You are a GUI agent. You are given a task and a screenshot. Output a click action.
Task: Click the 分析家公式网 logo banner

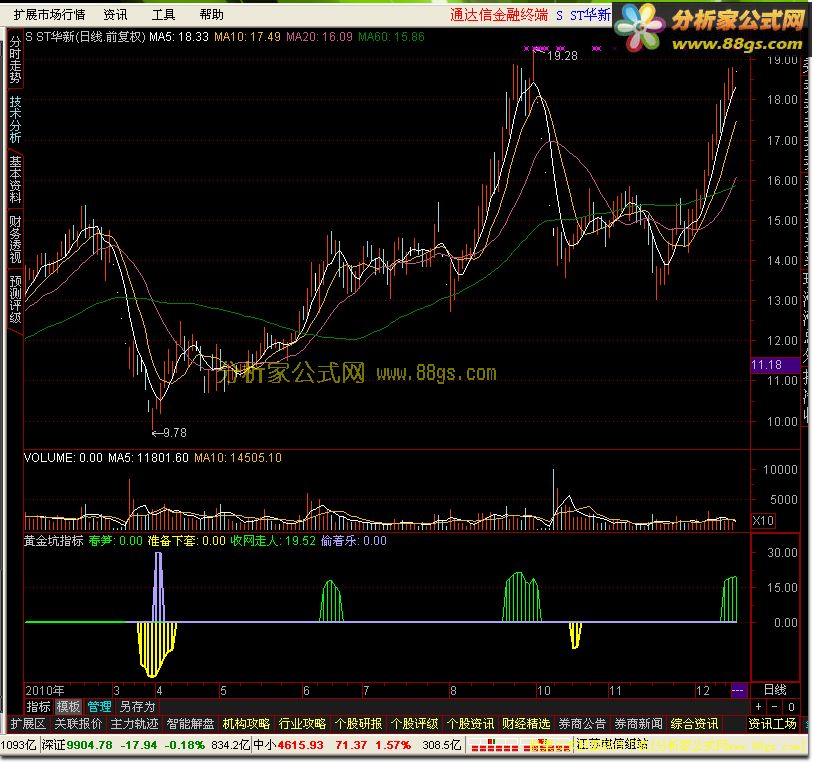coord(713,29)
